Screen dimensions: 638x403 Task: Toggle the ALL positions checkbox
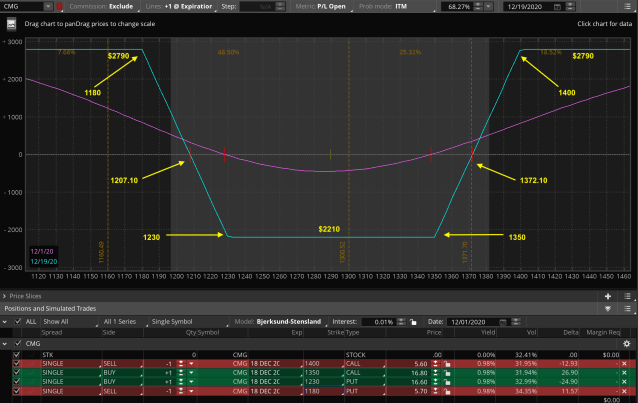(17, 321)
